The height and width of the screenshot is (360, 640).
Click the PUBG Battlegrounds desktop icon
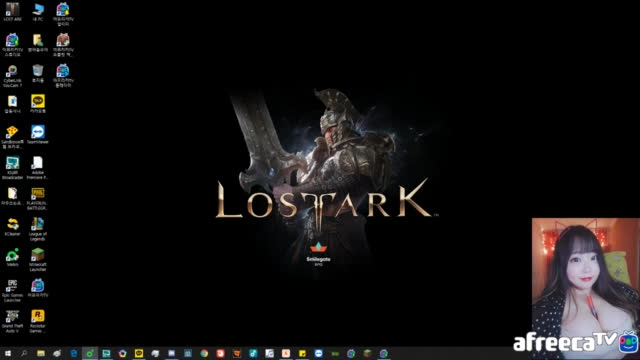pos(38,199)
